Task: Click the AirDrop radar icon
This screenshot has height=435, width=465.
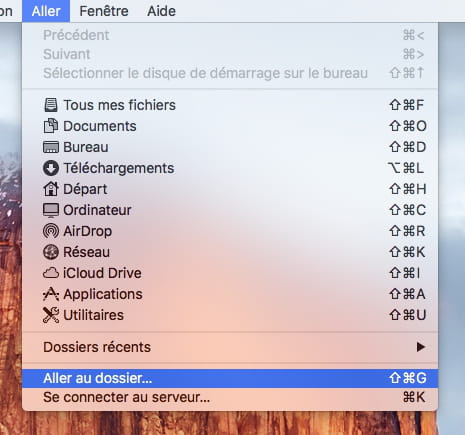Action: 51,231
